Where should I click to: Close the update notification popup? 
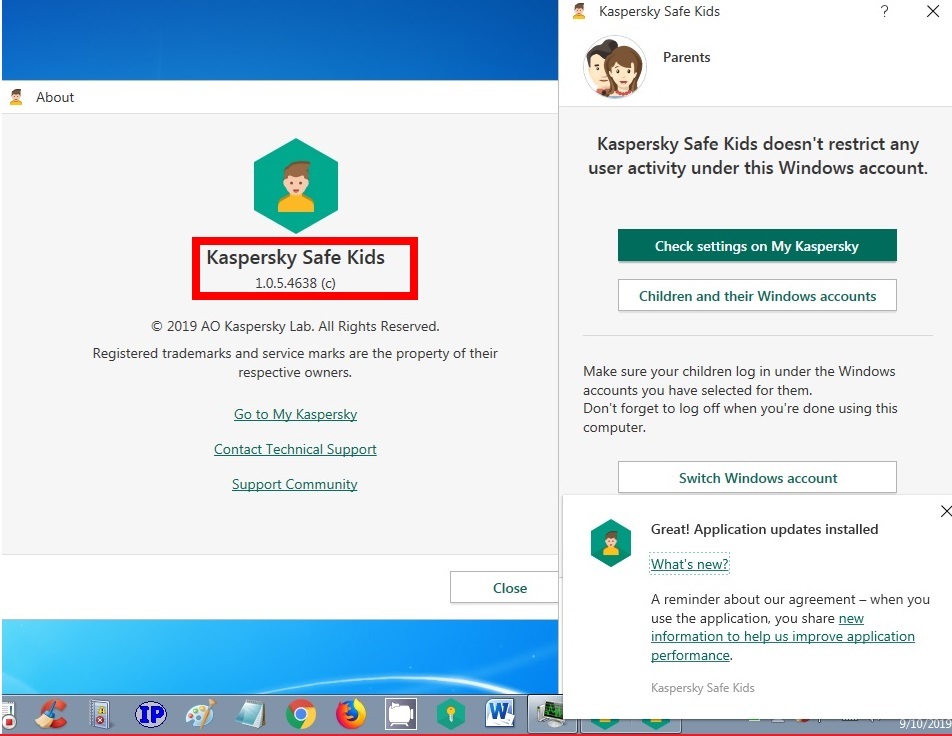(945, 511)
